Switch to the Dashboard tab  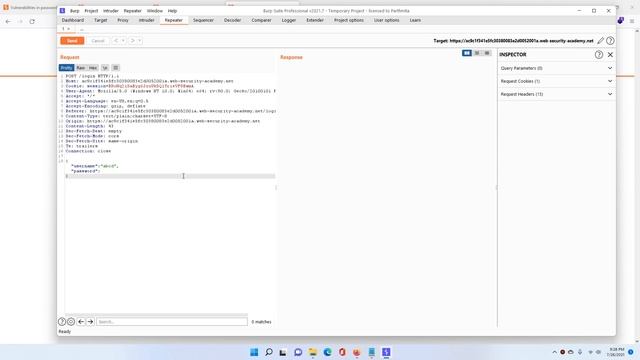[73, 20]
